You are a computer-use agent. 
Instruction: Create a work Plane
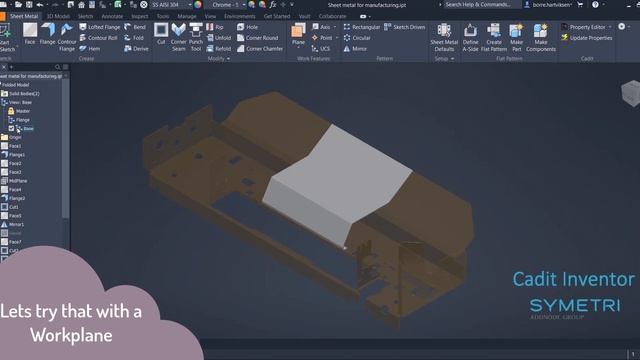pos(298,33)
